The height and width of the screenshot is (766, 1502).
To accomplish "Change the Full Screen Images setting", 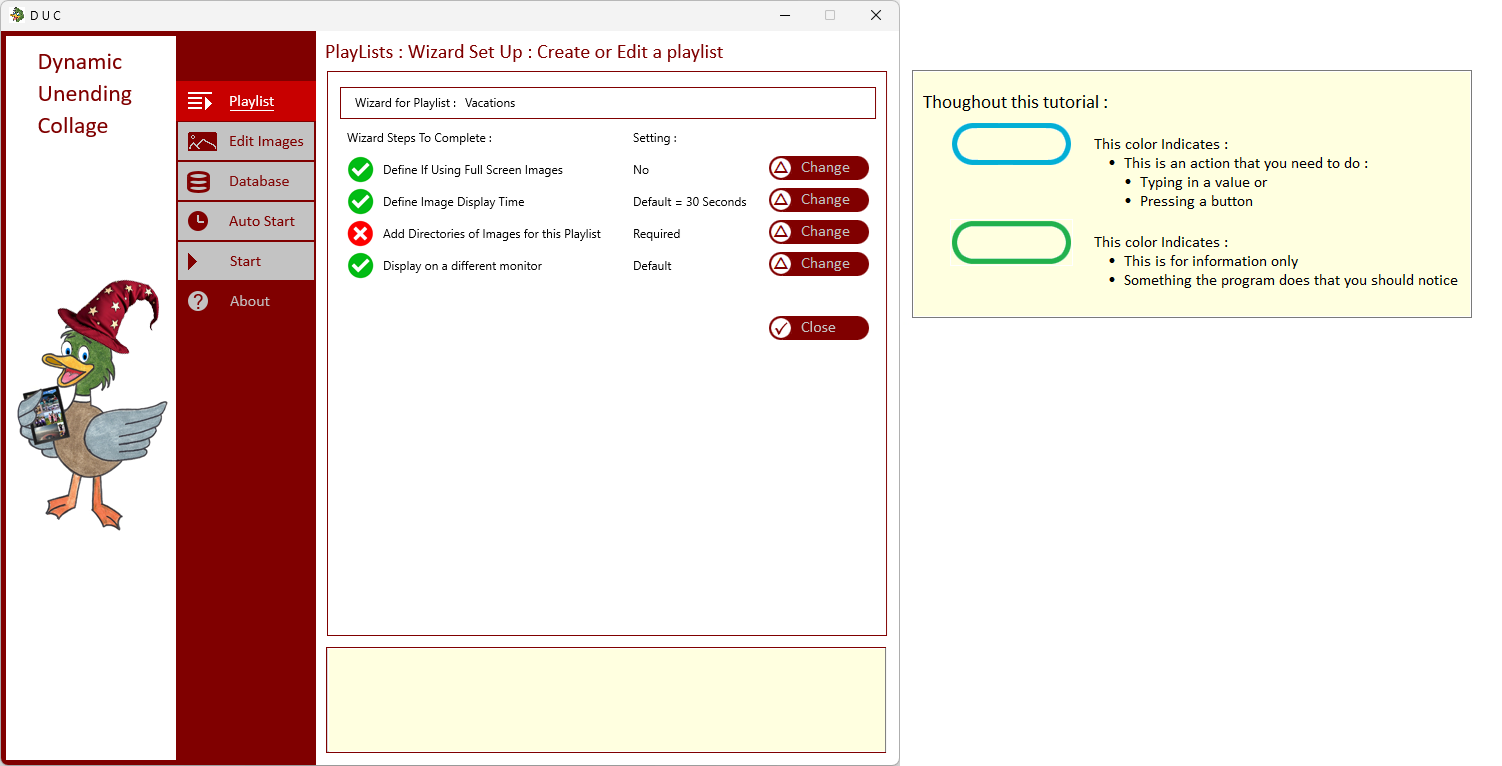I will (x=819, y=168).
